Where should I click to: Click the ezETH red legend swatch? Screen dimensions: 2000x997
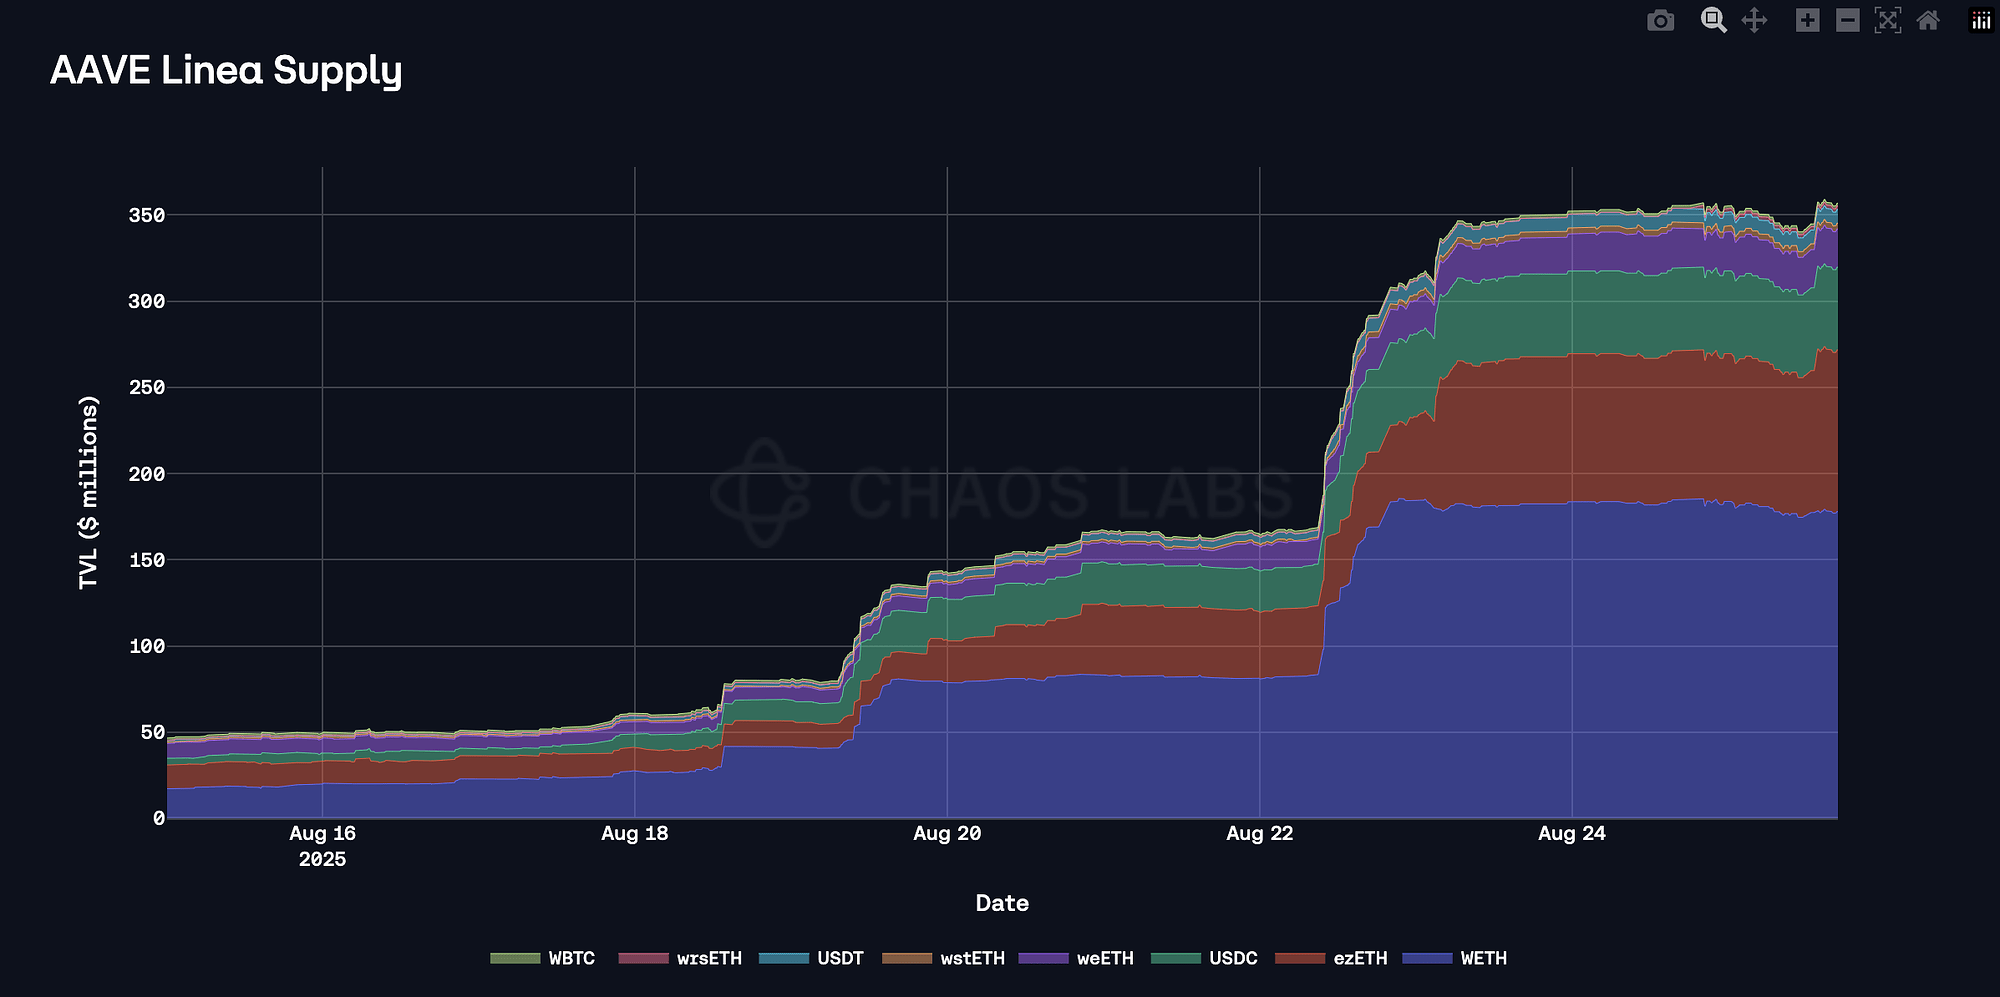coord(1299,958)
